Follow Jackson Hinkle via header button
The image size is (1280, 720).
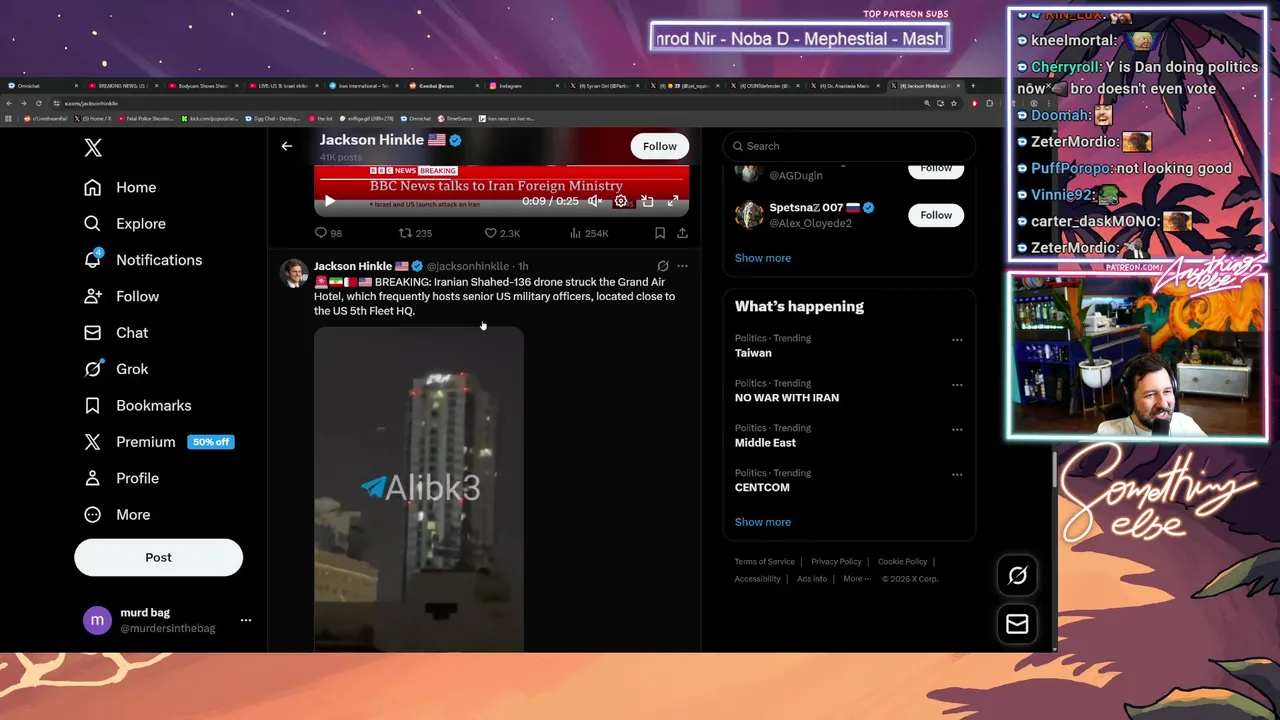(660, 146)
